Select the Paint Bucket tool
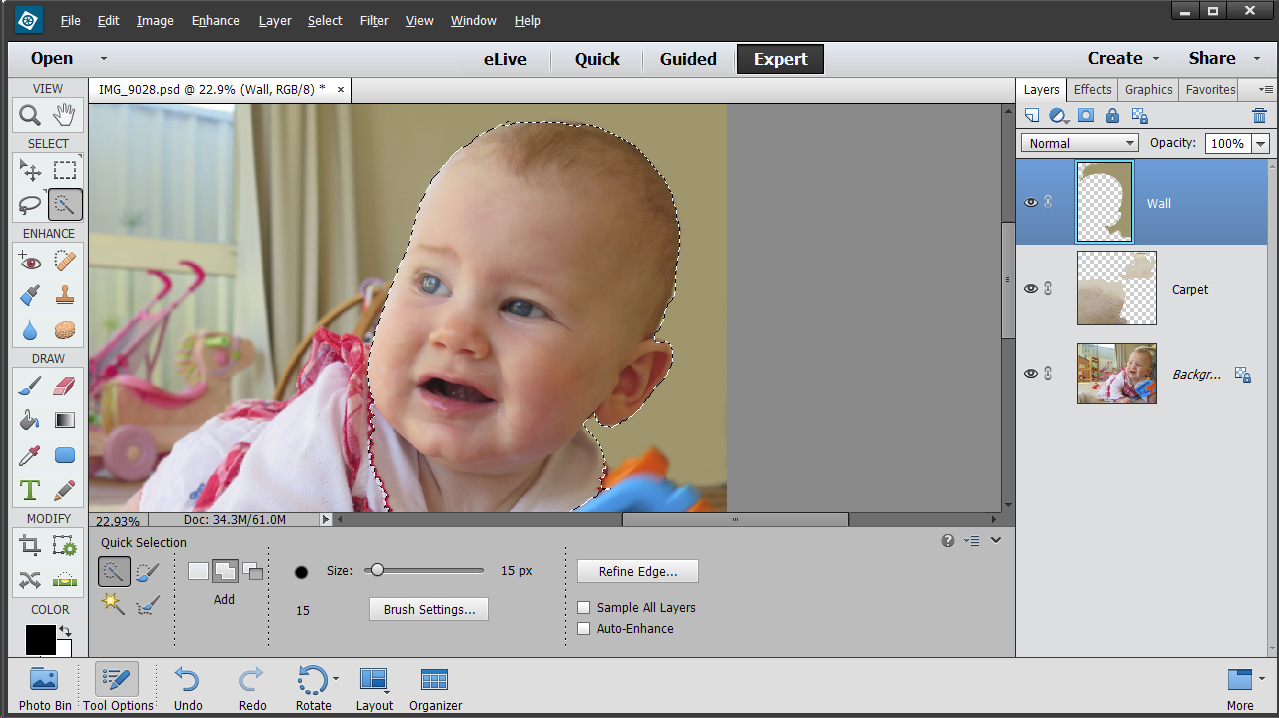Viewport: 1279px width, 718px height. point(30,420)
